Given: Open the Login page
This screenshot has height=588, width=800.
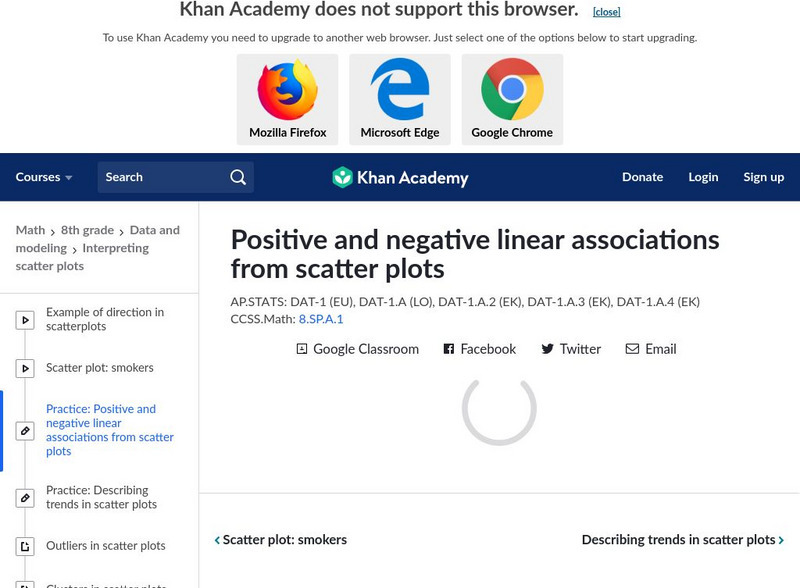Looking at the screenshot, I should pos(703,177).
